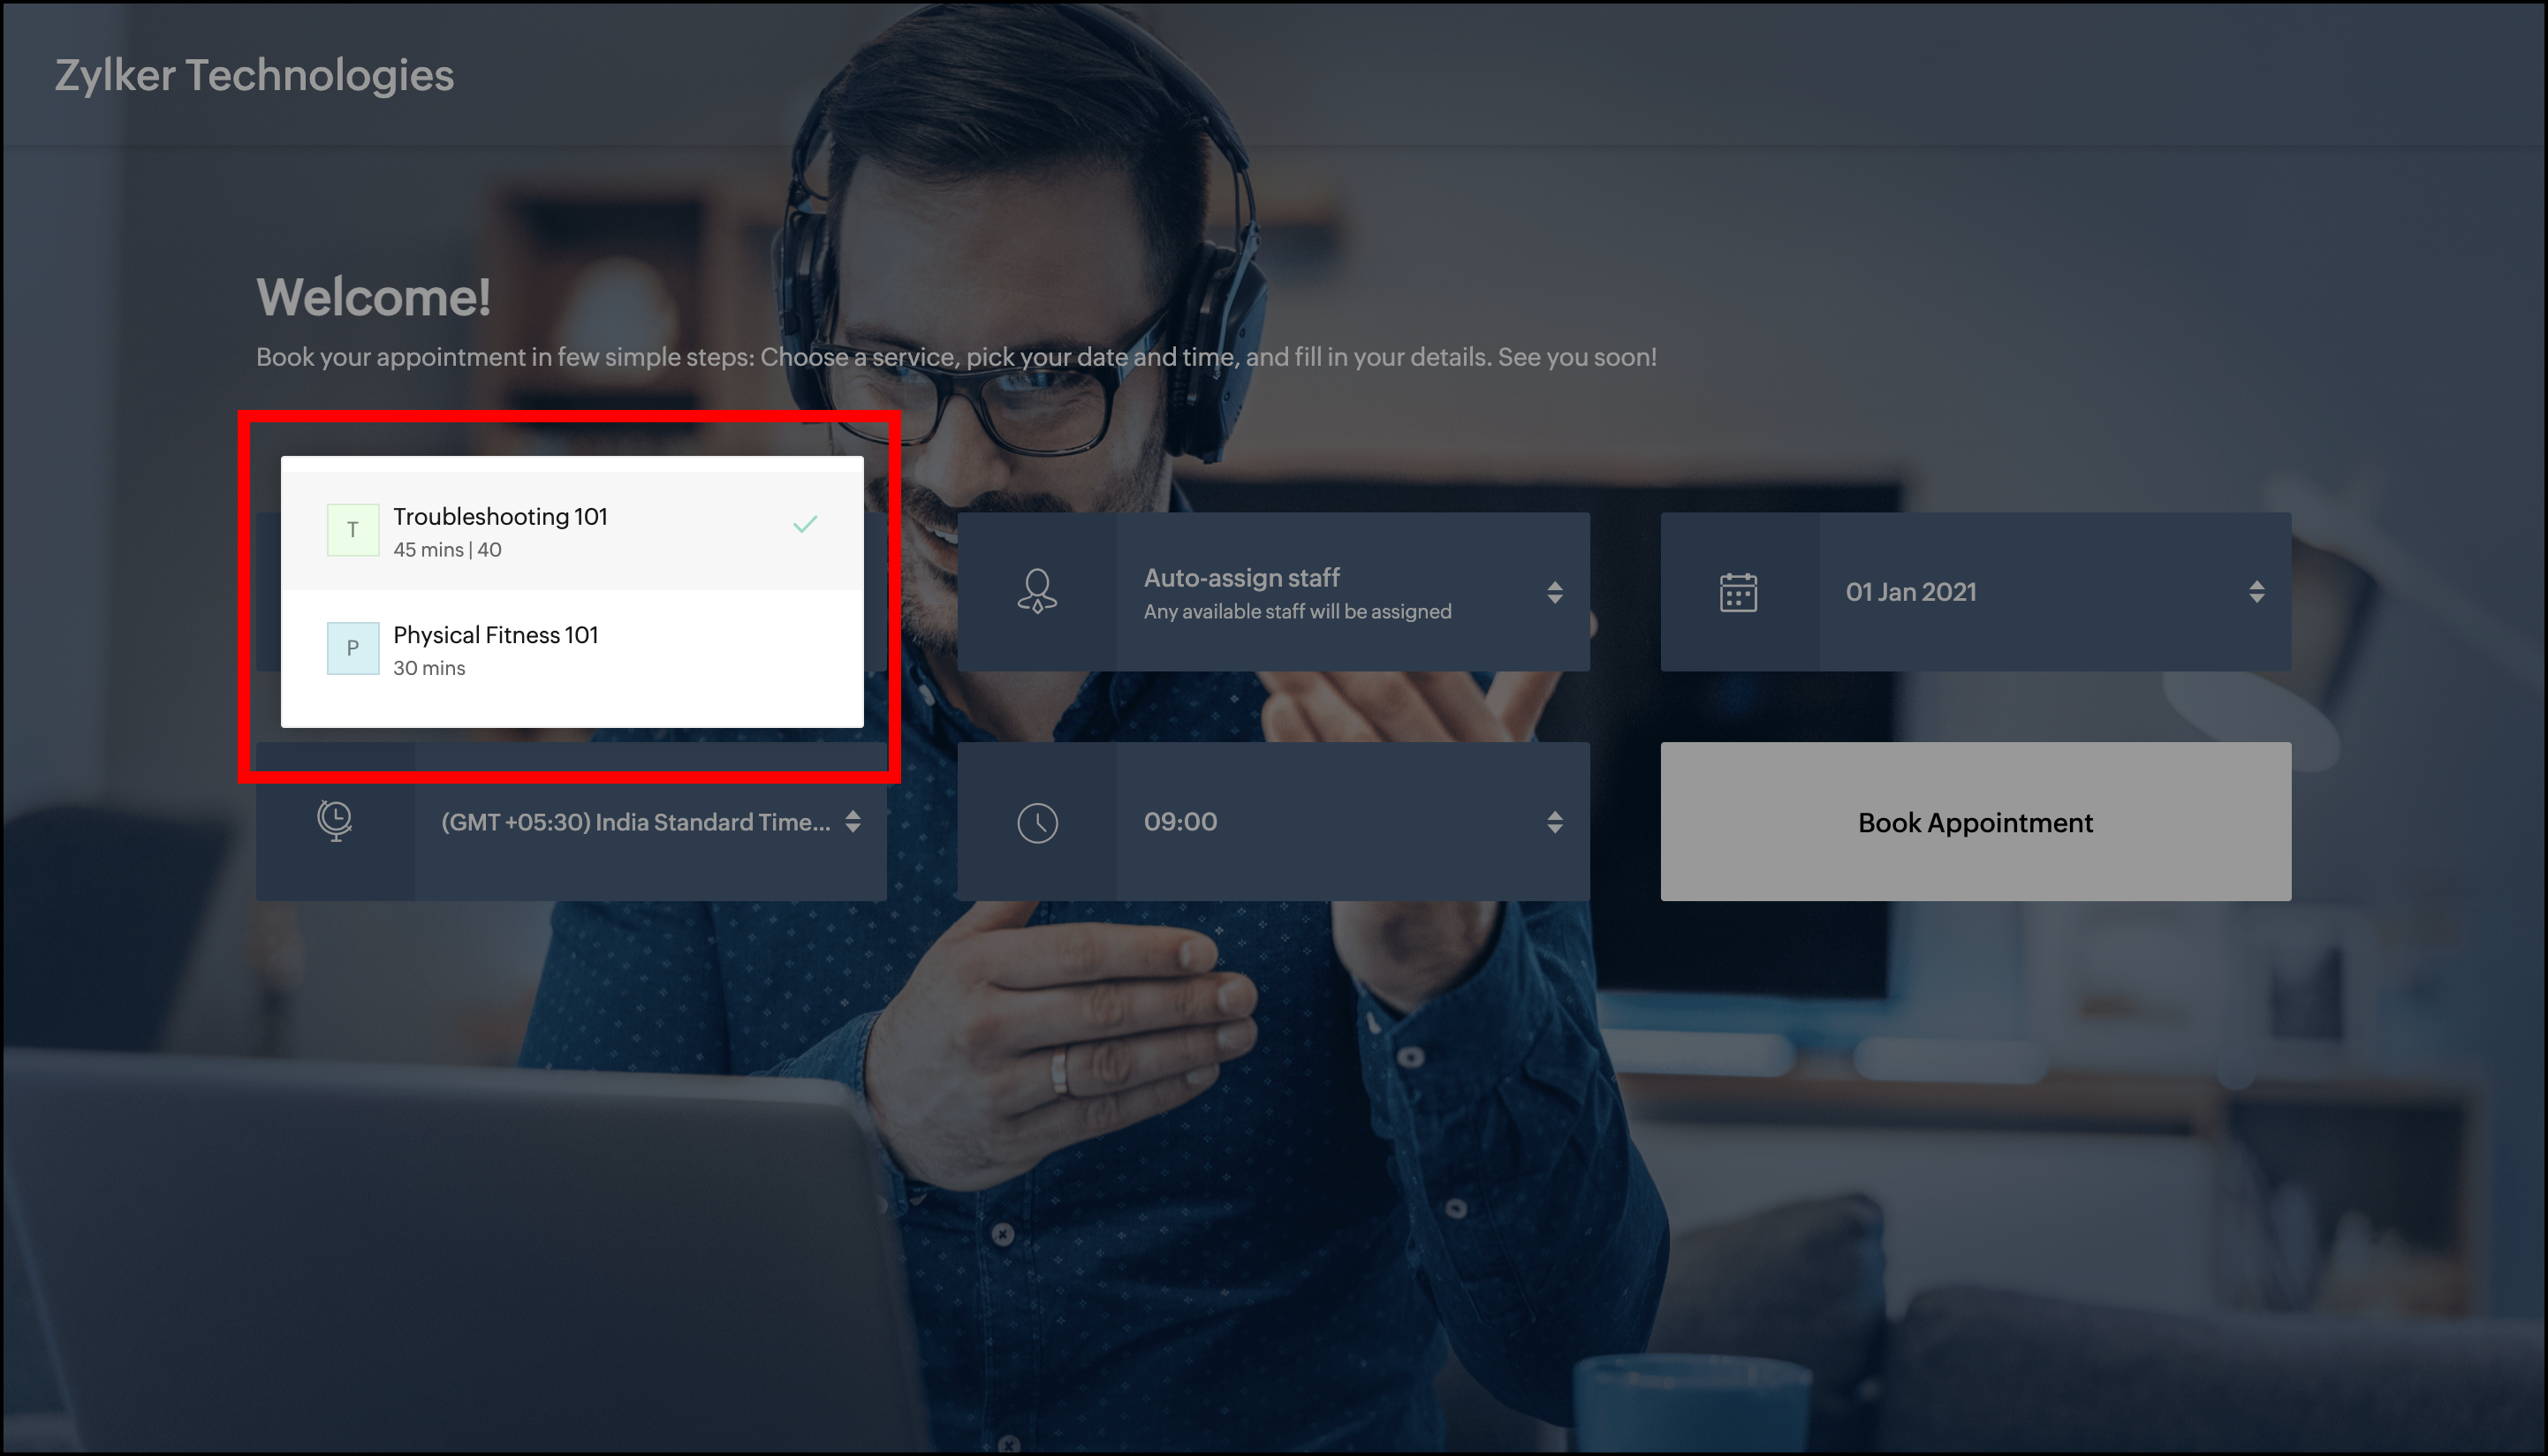Click the clock icon beside 09:00

coord(1037,822)
